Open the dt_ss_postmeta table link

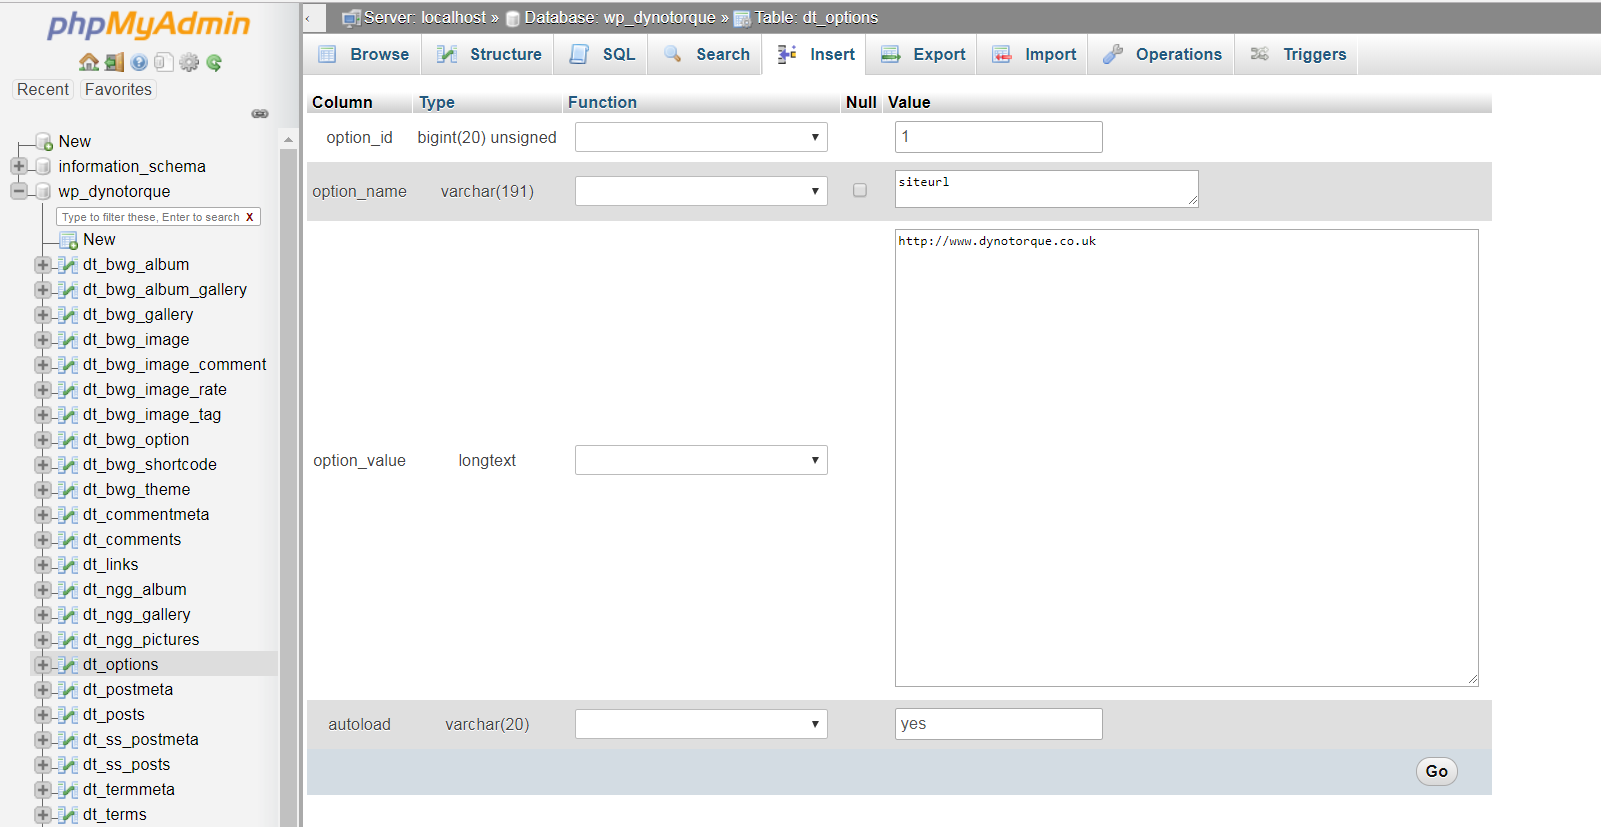(x=141, y=740)
